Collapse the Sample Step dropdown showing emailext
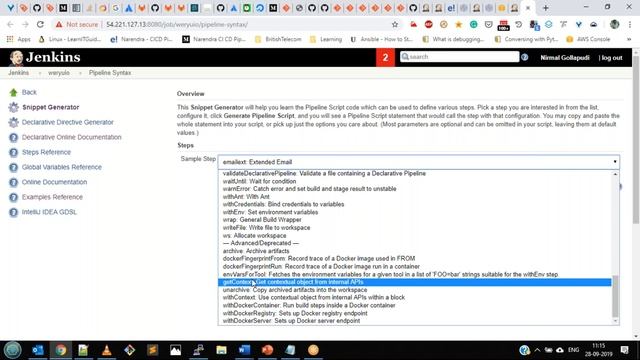 [418, 162]
